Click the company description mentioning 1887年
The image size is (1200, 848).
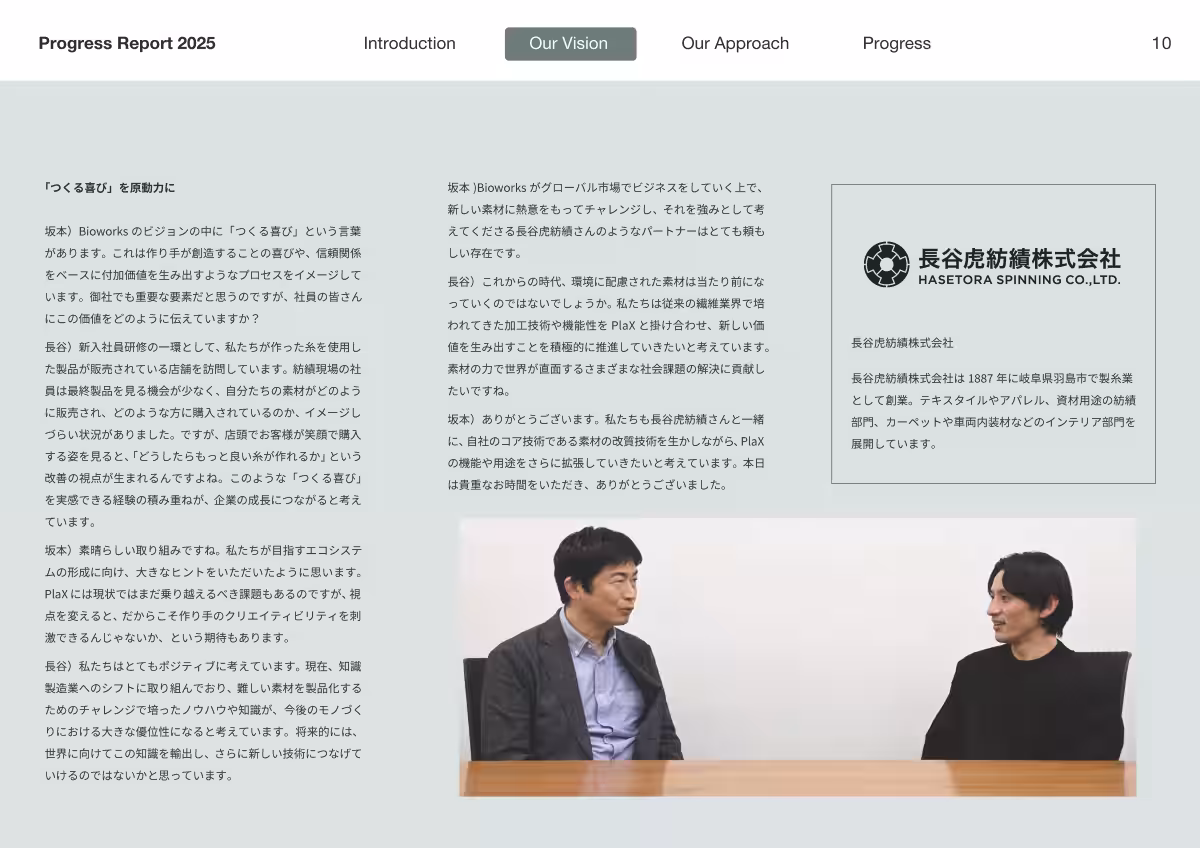[x=993, y=411]
